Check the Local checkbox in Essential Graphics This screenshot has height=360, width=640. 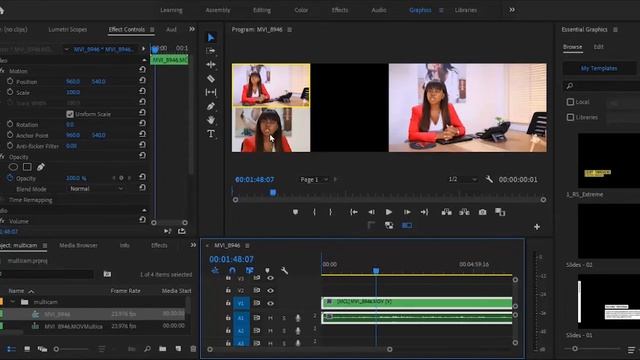tap(570, 102)
